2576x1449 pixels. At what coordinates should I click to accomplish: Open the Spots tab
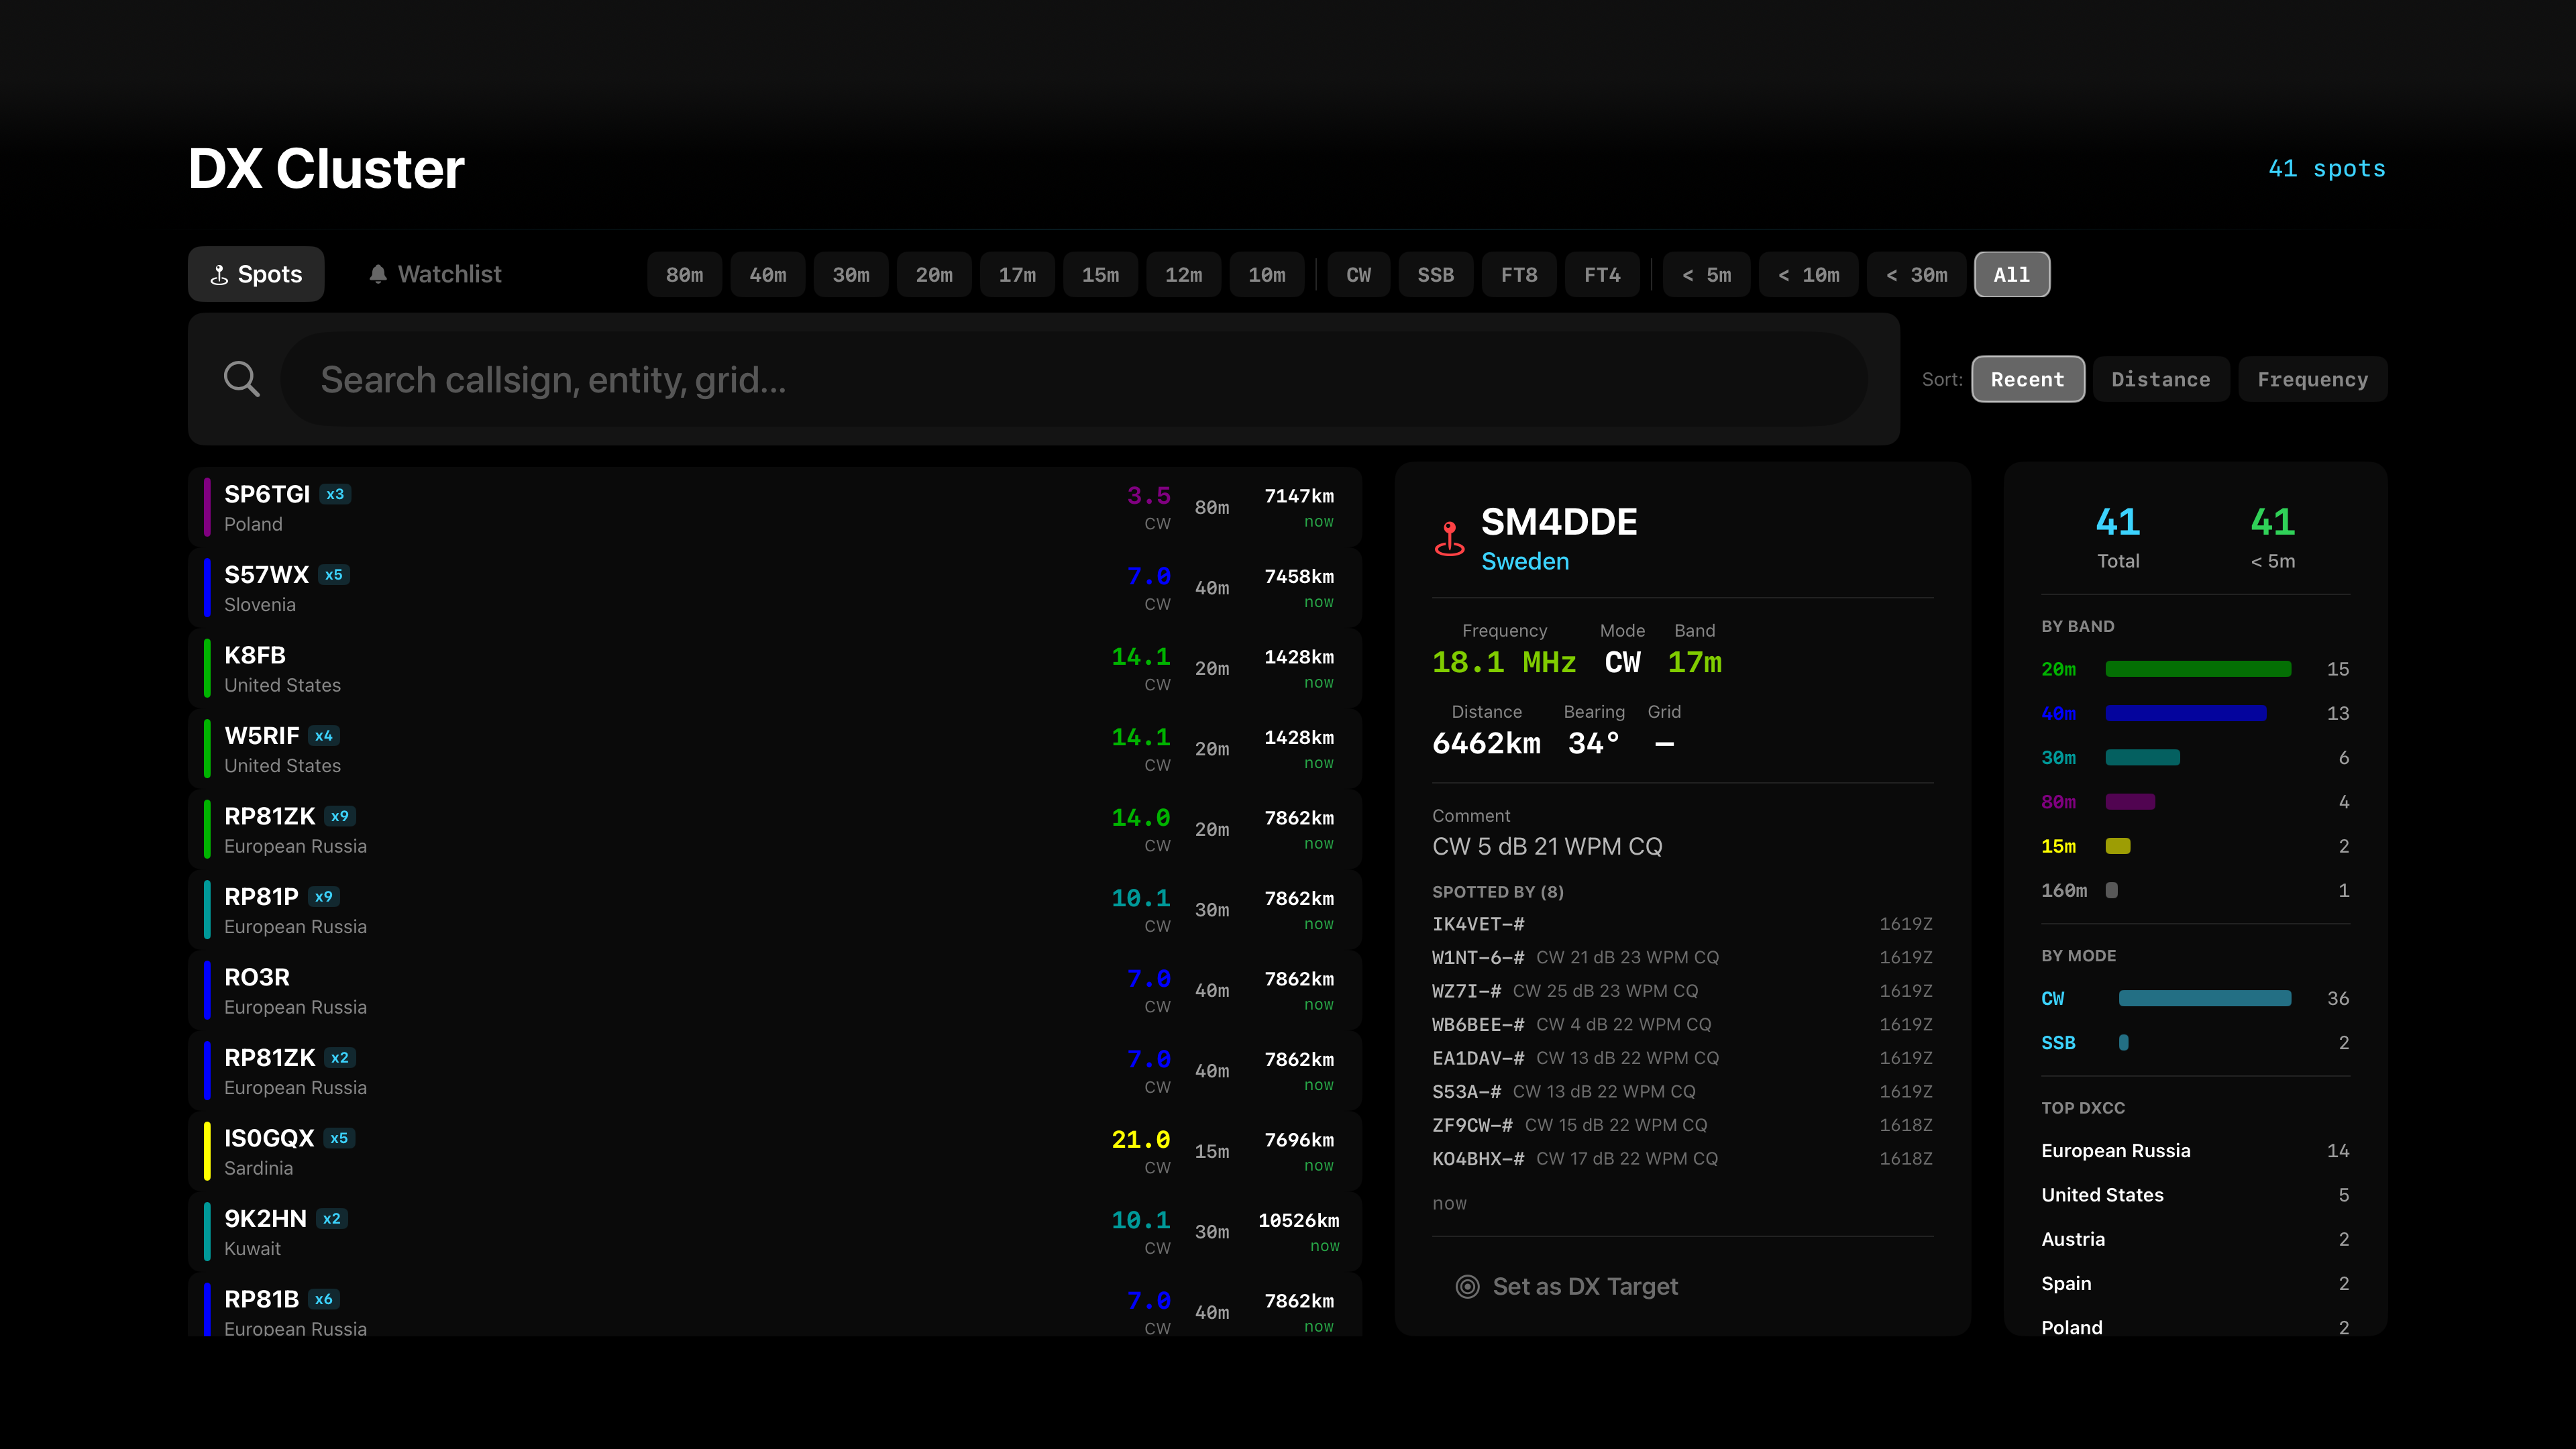click(x=256, y=274)
